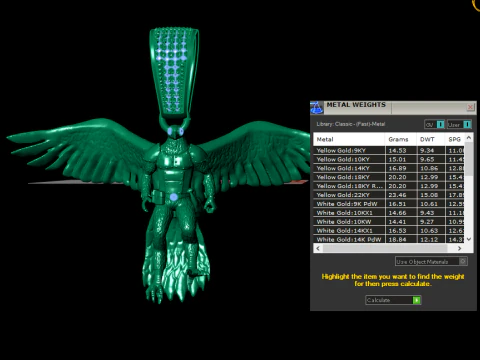The width and height of the screenshot is (480, 360).
Task: Click the 9.65 DWT value
Action: (427, 159)
